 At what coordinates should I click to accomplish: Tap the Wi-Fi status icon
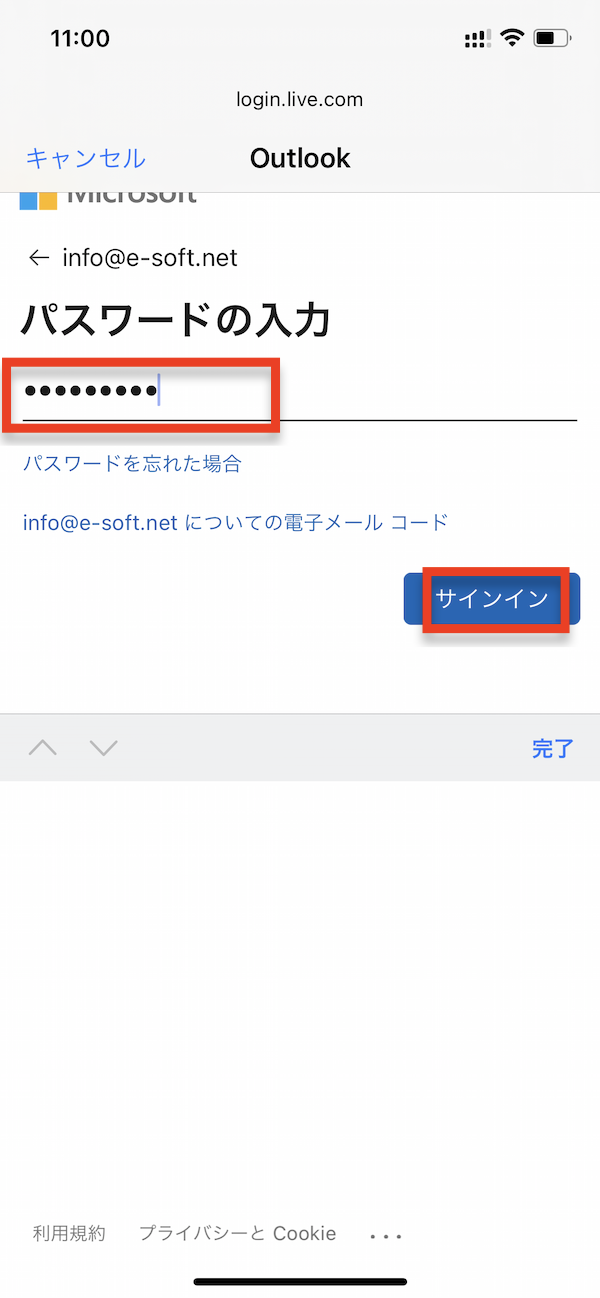[512, 39]
